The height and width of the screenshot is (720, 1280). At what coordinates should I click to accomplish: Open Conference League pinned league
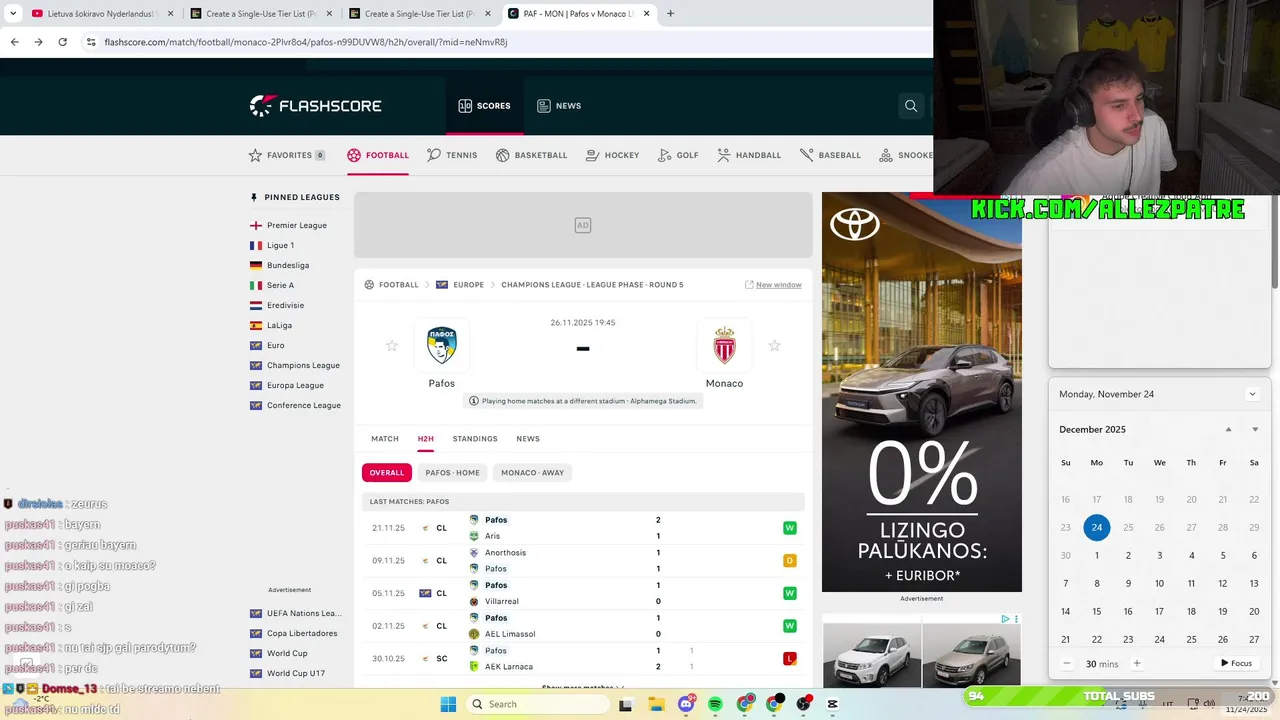[x=295, y=405]
